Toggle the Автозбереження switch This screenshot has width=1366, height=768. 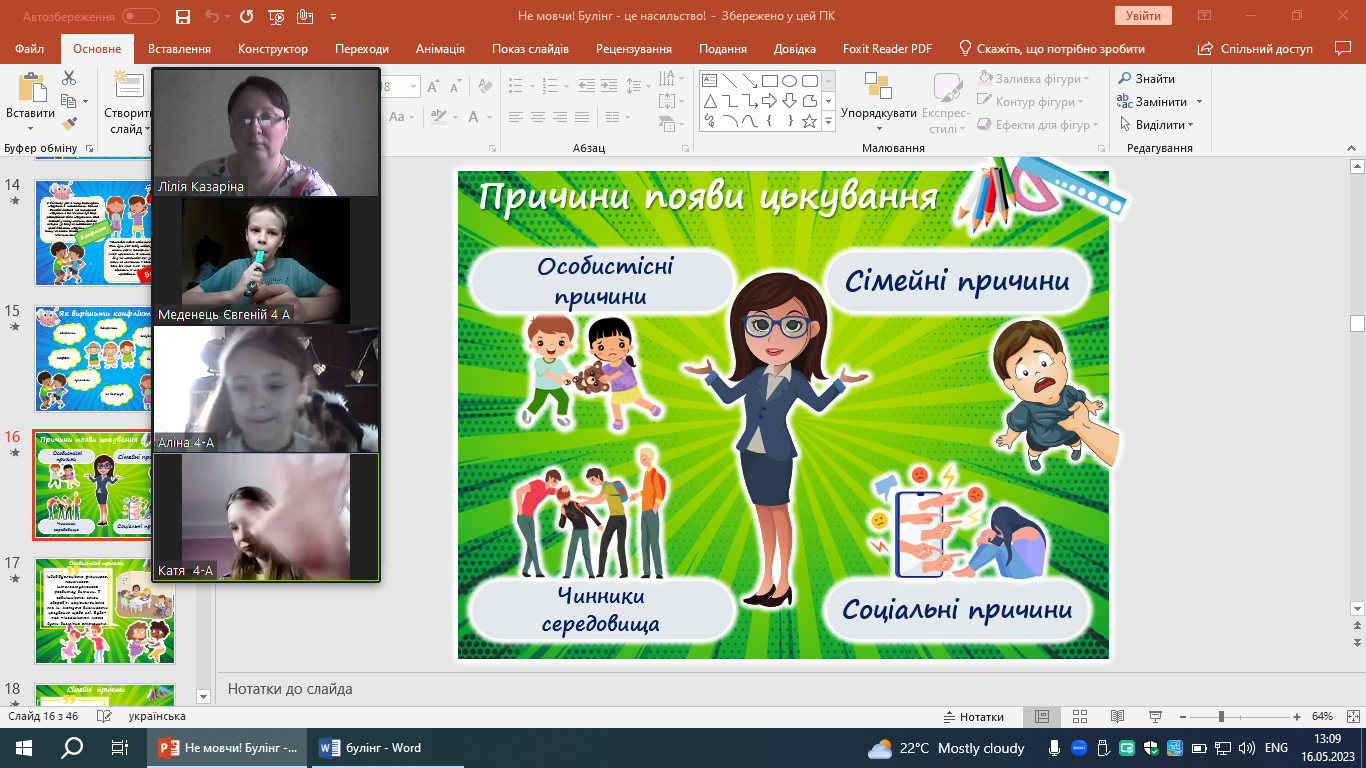pos(141,17)
